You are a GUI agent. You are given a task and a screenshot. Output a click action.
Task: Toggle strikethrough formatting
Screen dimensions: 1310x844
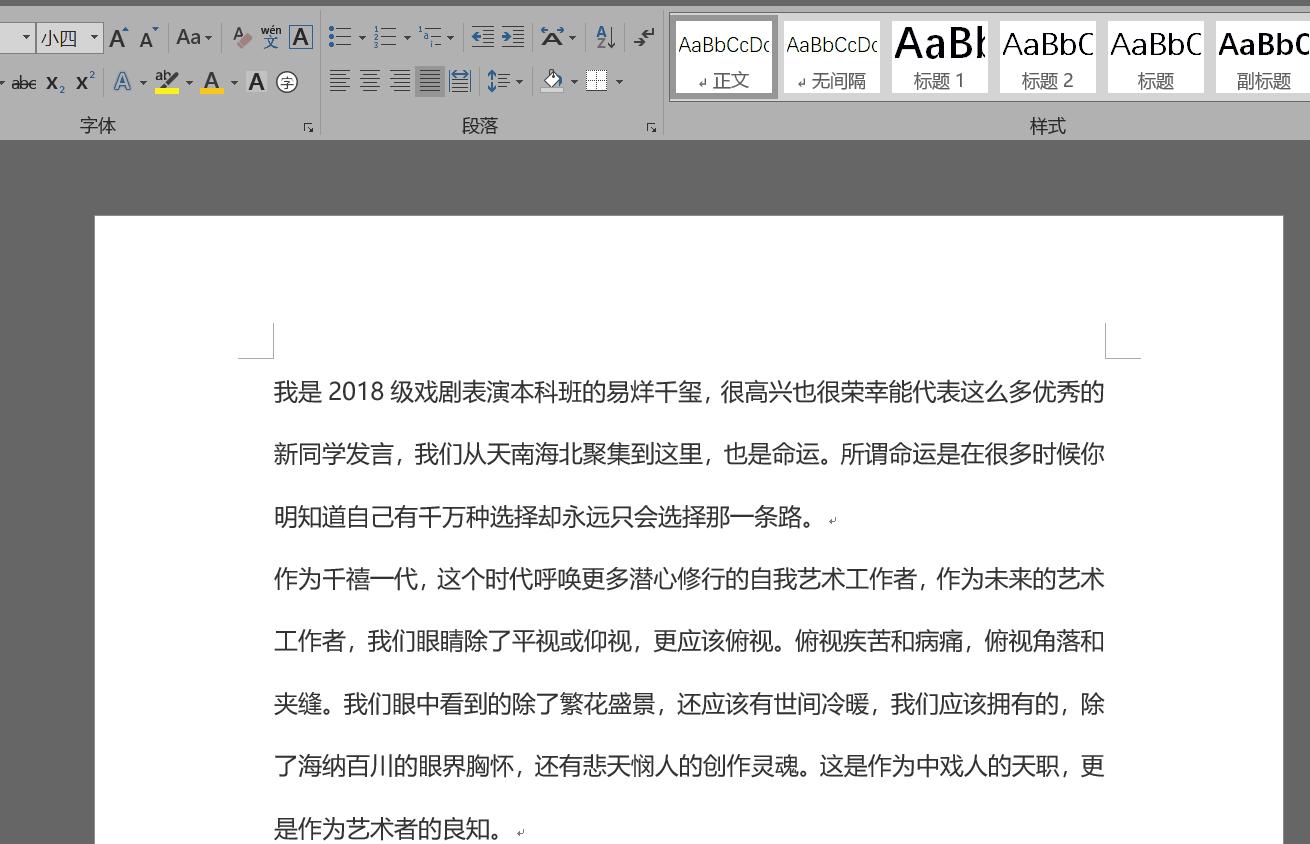click(x=23, y=82)
